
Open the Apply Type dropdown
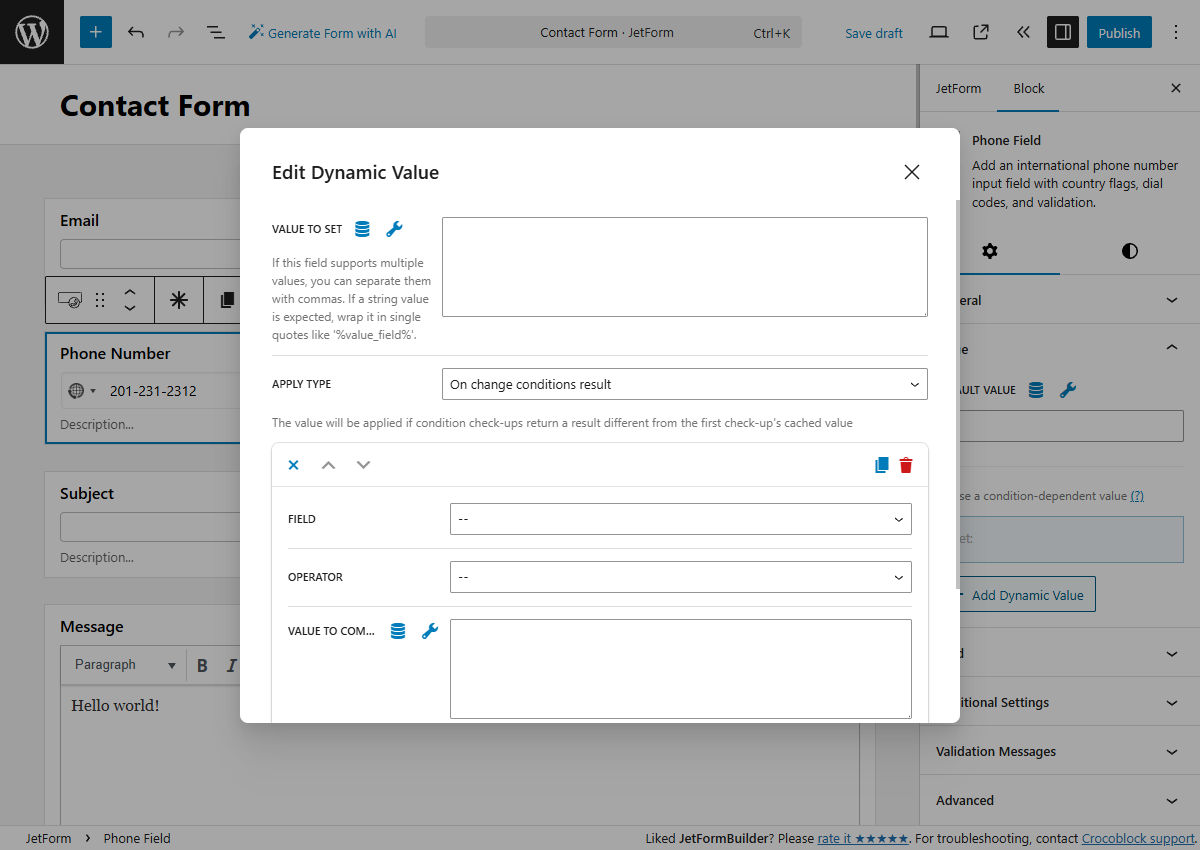tap(685, 384)
